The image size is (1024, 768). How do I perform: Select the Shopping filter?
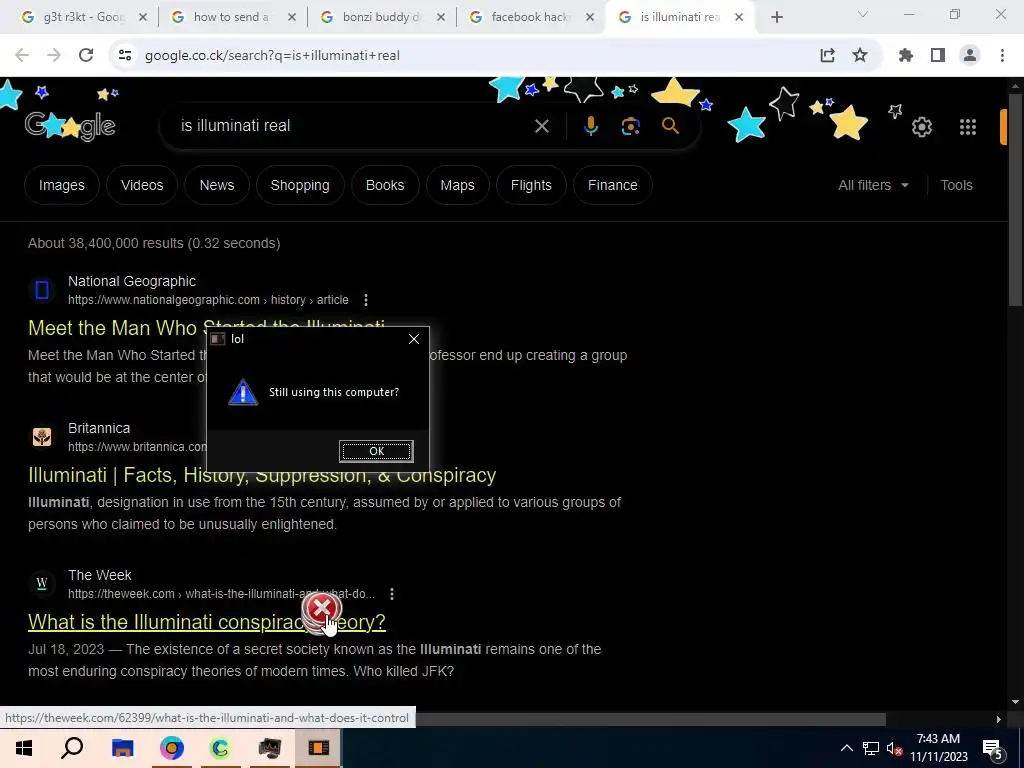tap(300, 185)
